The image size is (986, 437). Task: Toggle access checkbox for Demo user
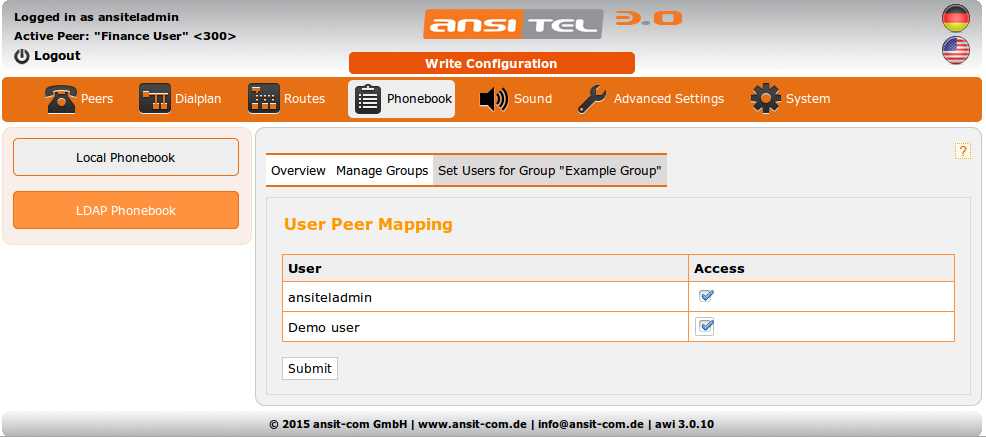point(705,326)
